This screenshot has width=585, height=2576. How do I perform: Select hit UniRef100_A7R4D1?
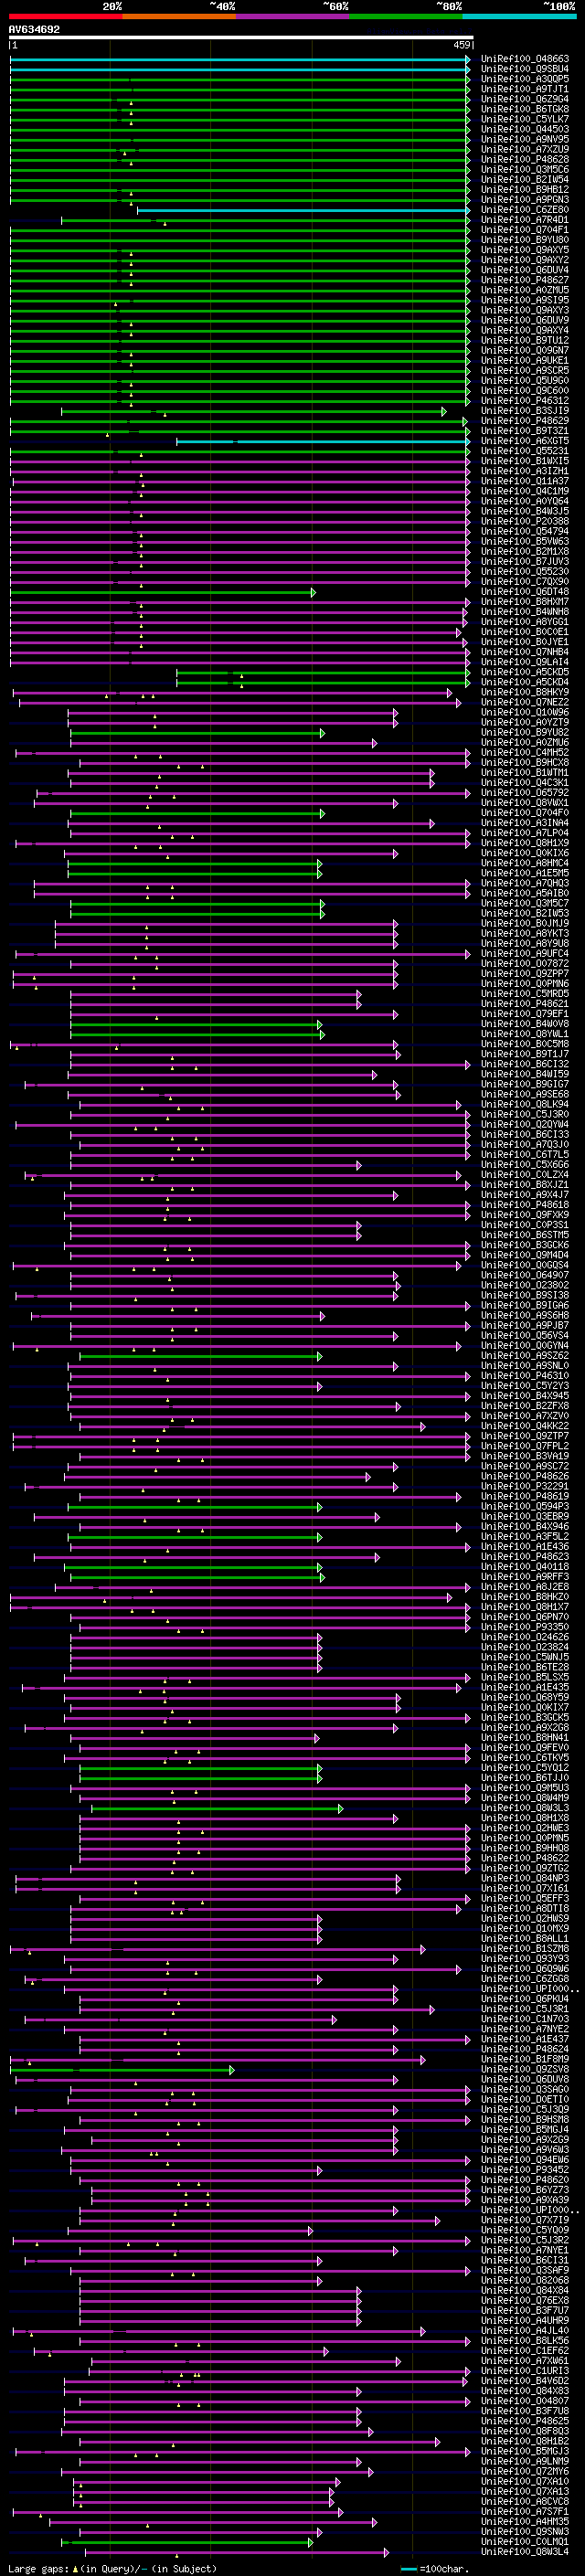[x=525, y=220]
